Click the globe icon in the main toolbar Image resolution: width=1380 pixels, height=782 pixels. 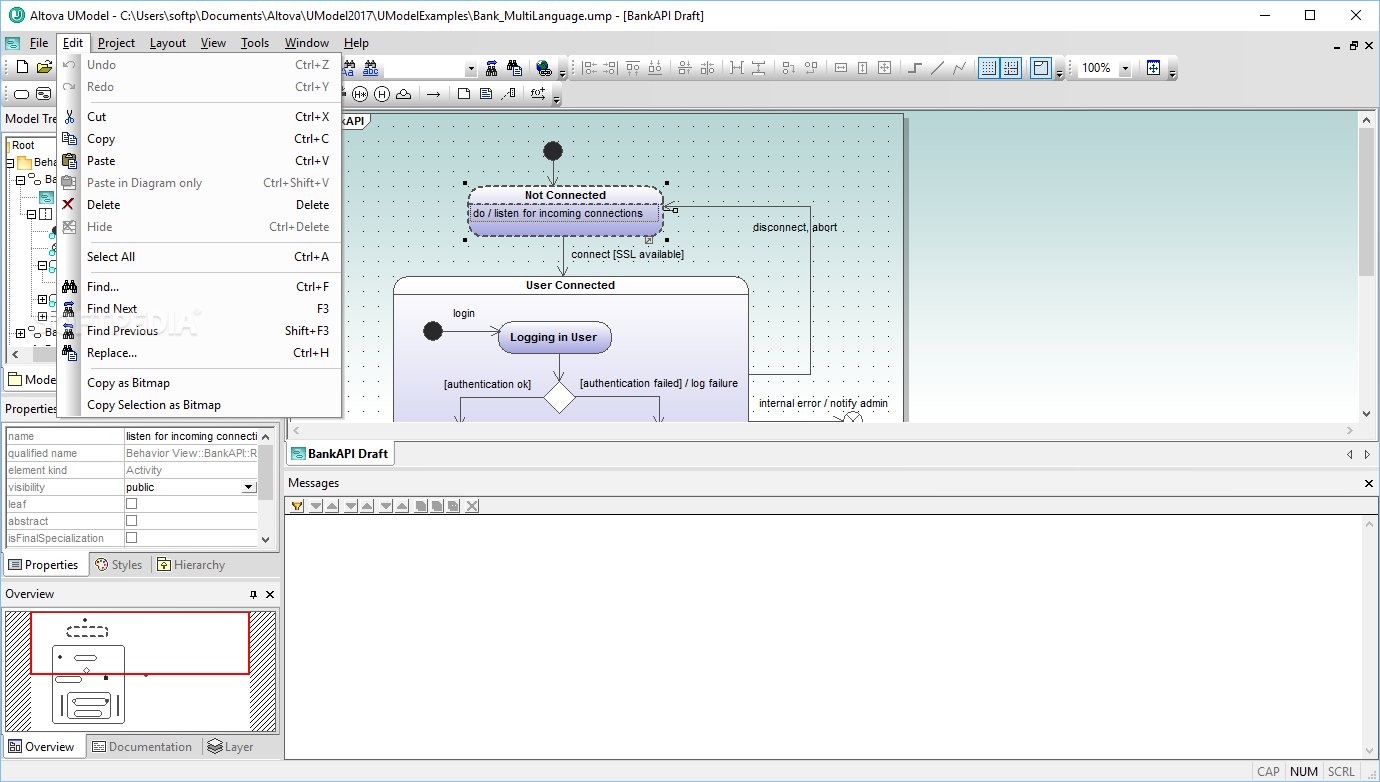(544, 68)
